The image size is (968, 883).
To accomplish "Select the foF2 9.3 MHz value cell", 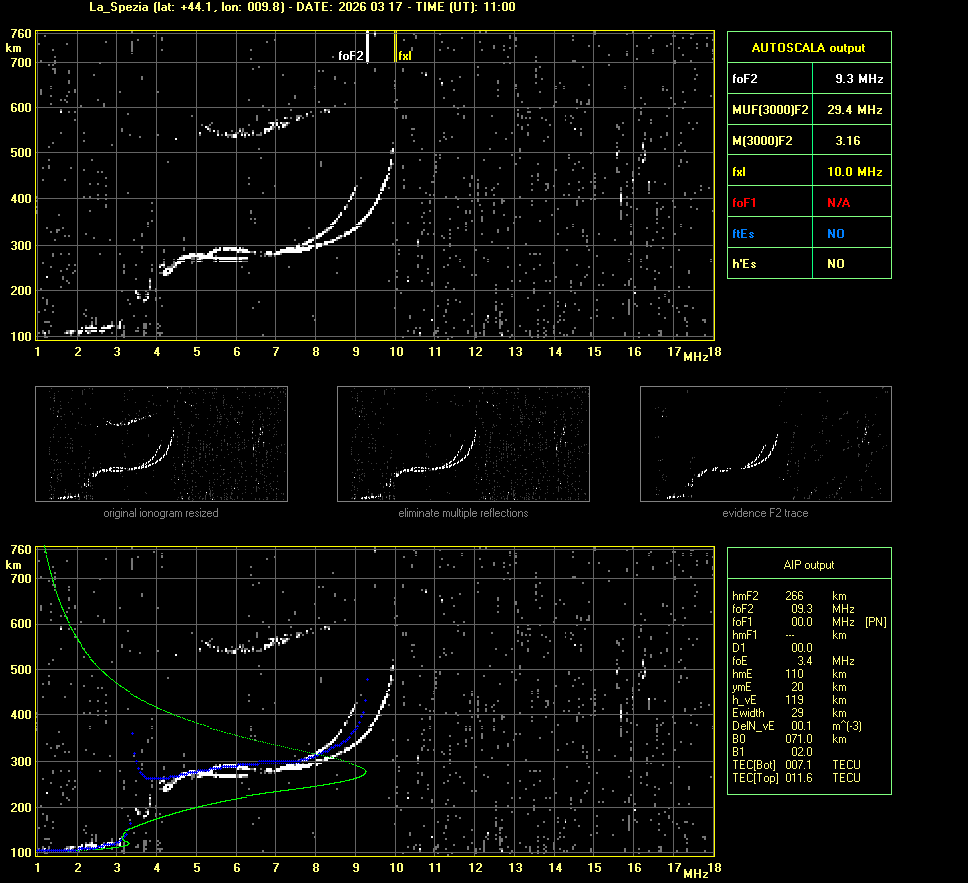I will point(859,78).
